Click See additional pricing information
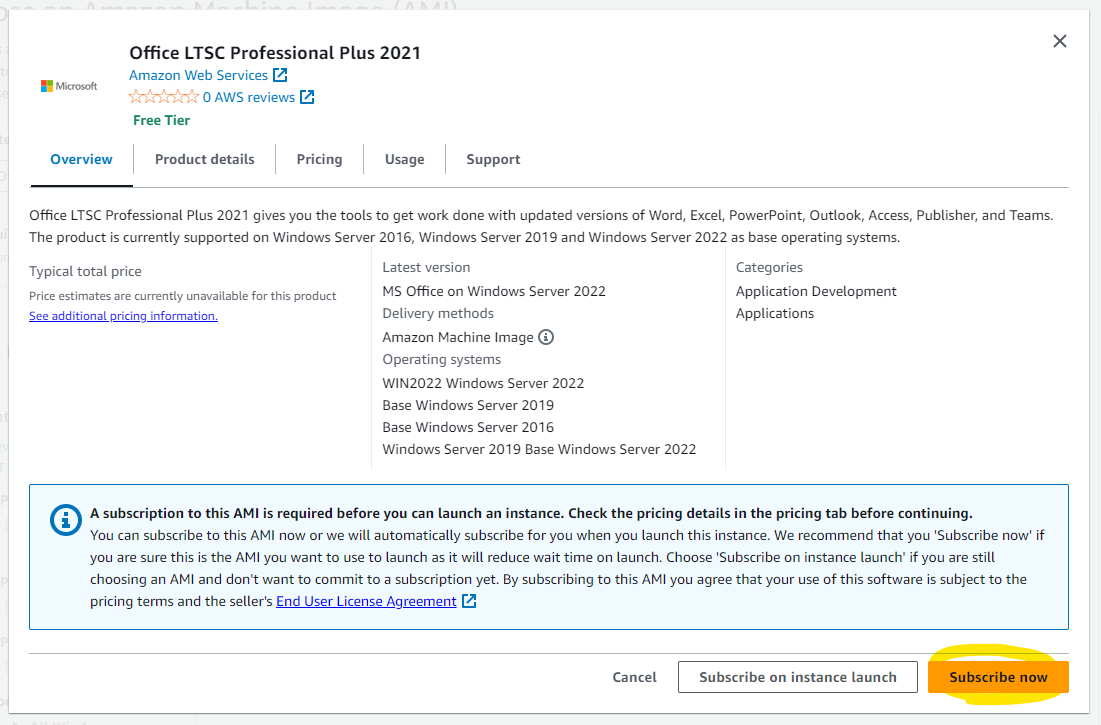Screen dimensions: 1101x725 [123, 315]
